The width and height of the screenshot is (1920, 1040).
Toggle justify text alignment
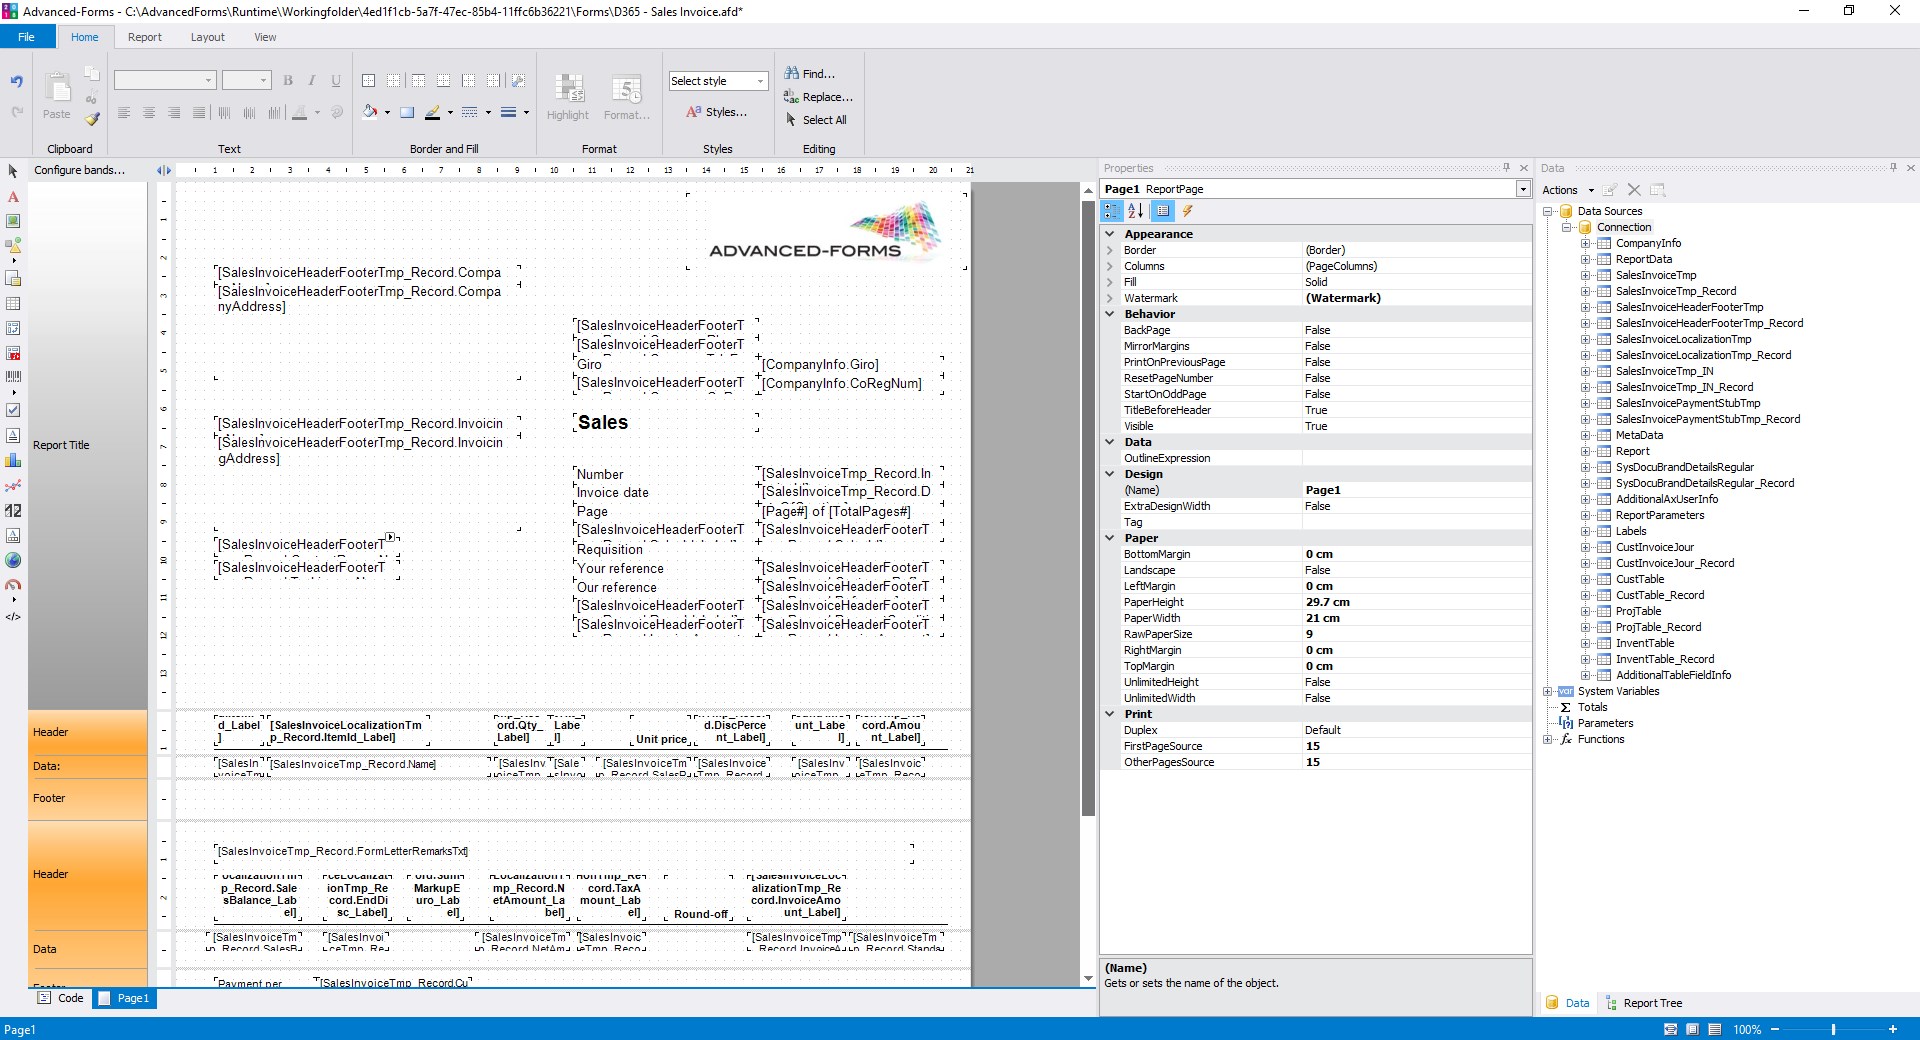coord(199,113)
